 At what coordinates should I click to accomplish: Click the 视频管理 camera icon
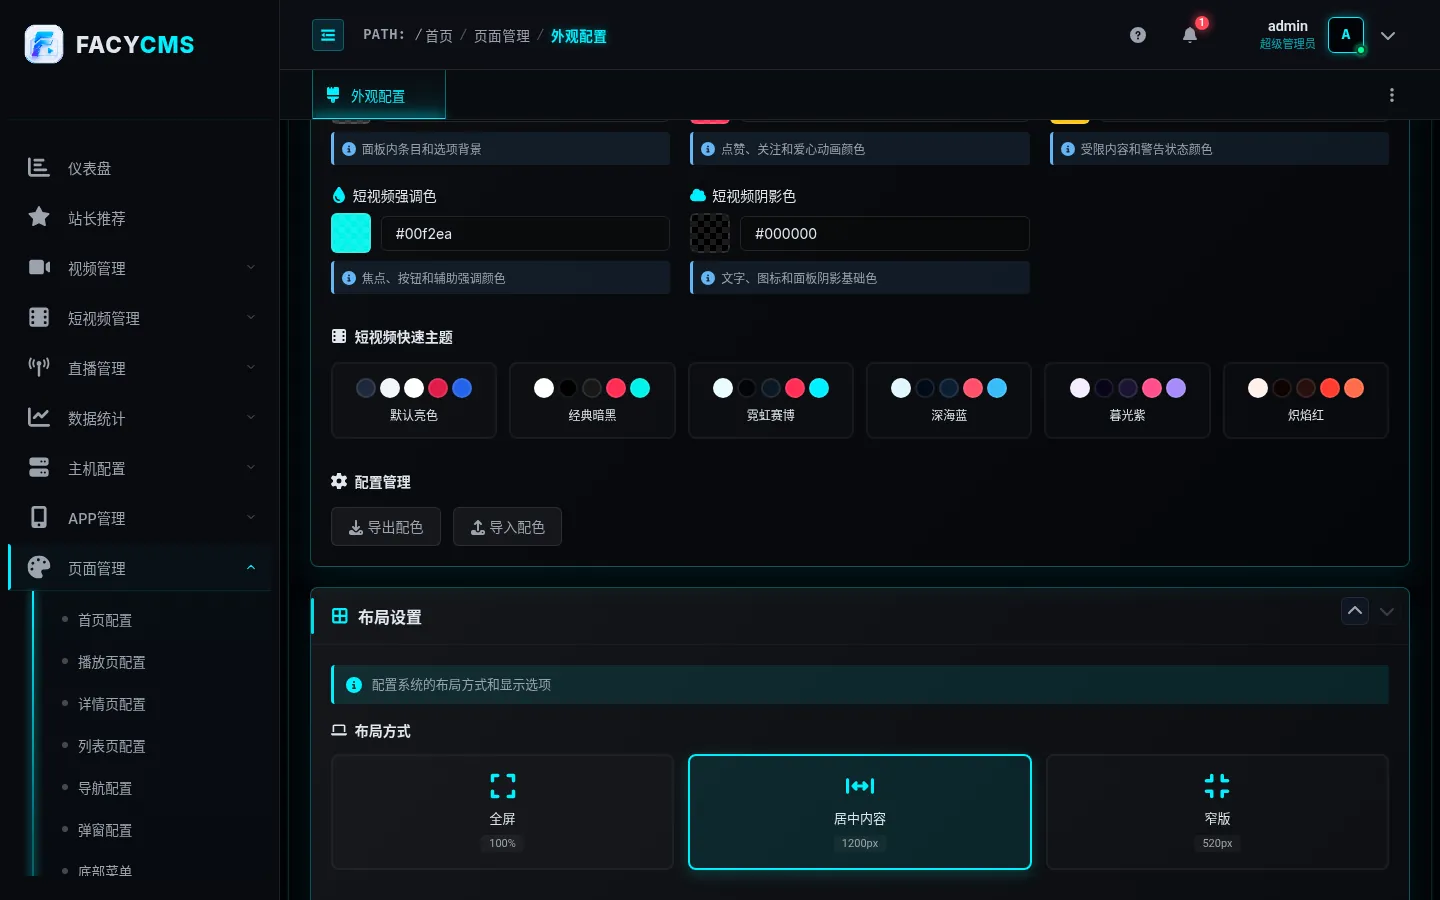(39, 267)
